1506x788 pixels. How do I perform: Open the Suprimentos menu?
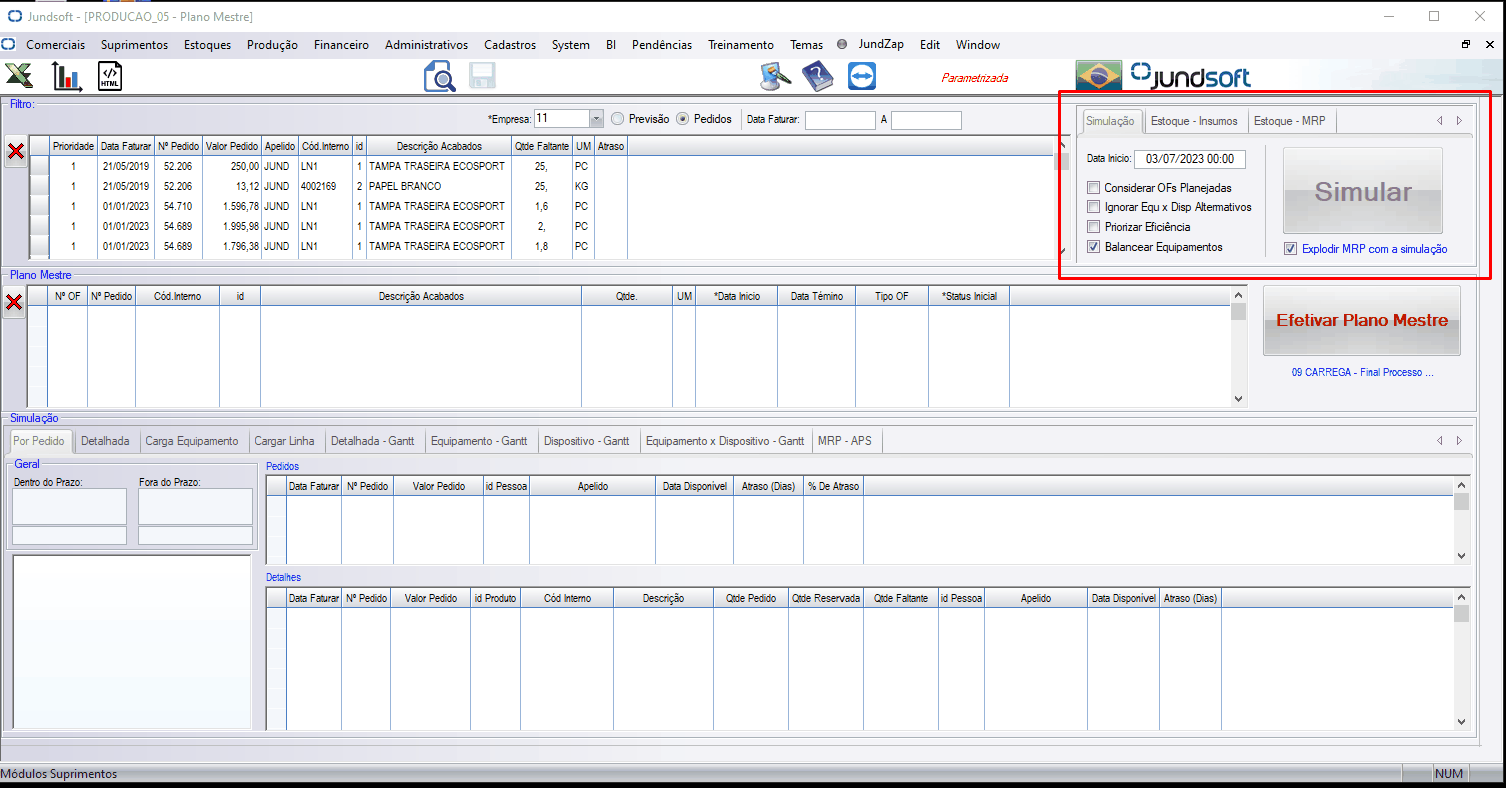(x=134, y=45)
